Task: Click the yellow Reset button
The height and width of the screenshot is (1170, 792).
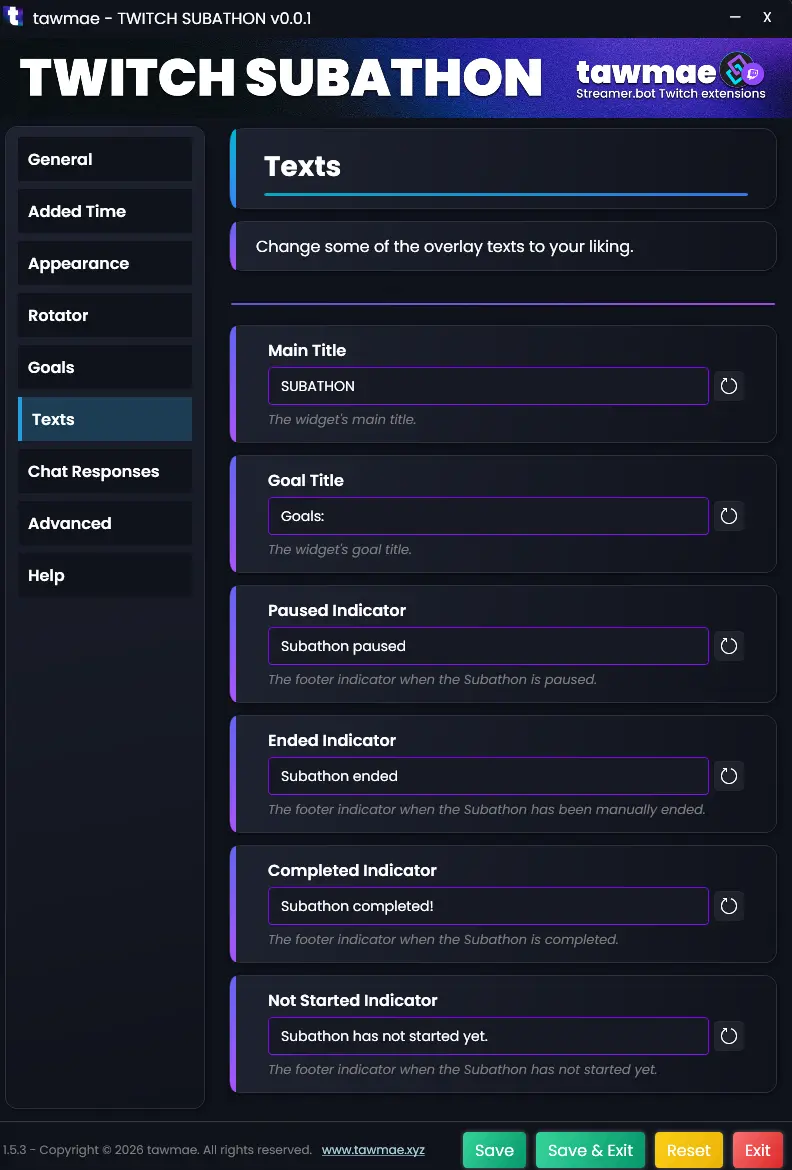Action: pyautogui.click(x=689, y=1150)
